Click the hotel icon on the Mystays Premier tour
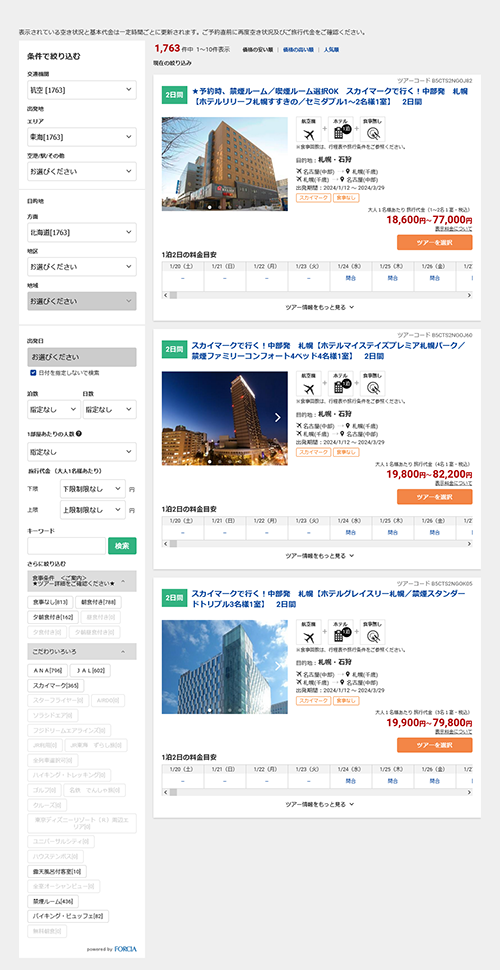The height and width of the screenshot is (970, 500). 341,384
